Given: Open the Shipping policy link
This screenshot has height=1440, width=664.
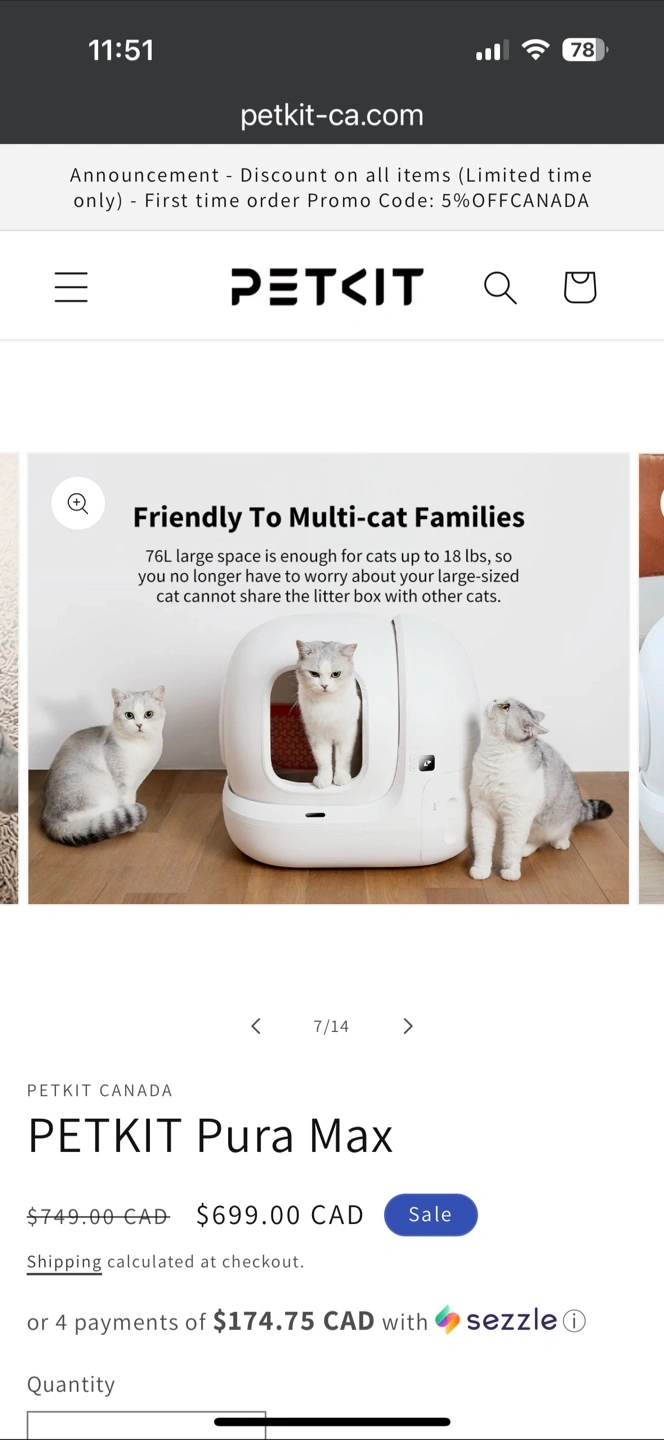Looking at the screenshot, I should click(64, 1262).
